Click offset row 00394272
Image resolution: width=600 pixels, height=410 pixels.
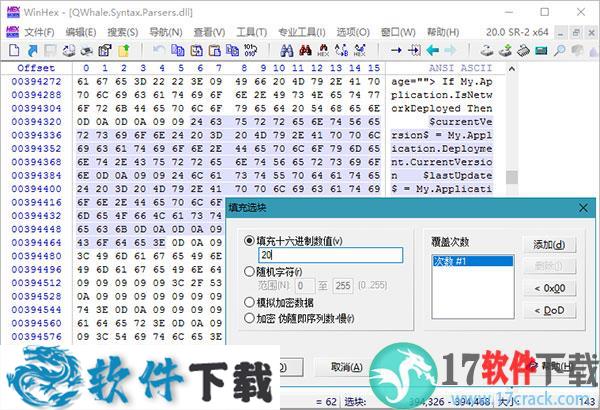click(x=36, y=82)
